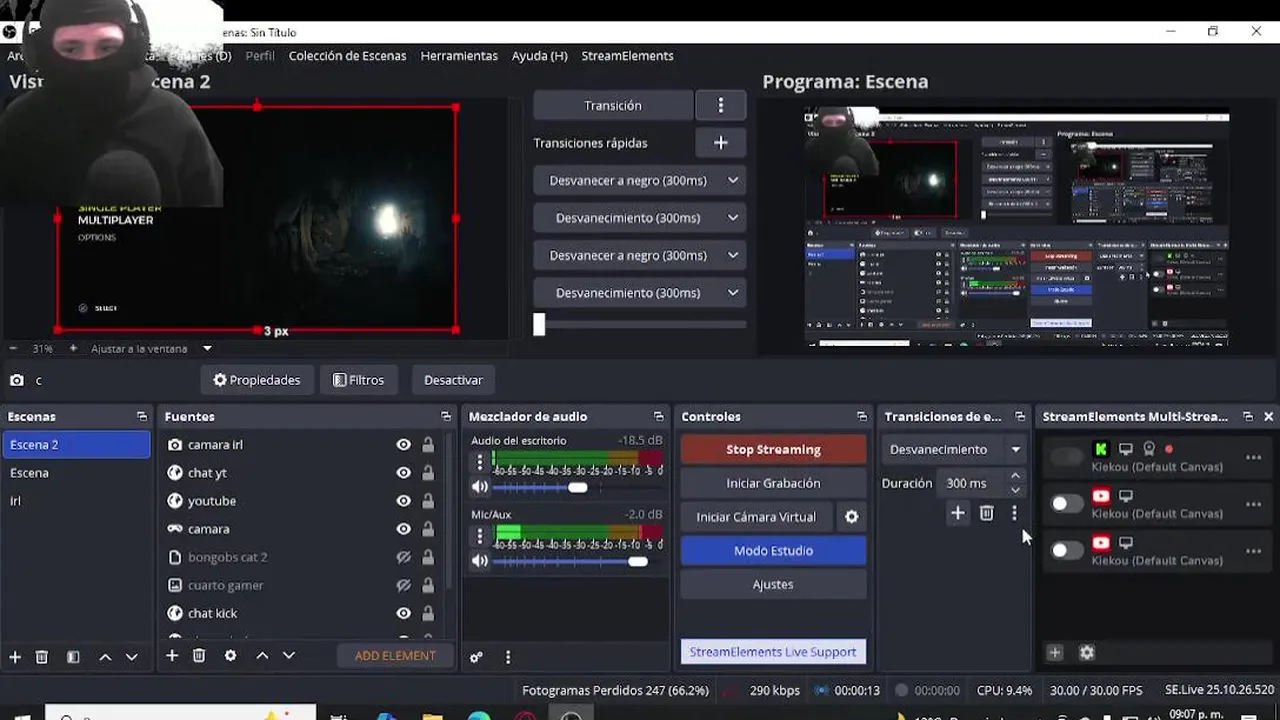The image size is (1280, 720).
Task: Show the cuarto gamer source
Action: point(404,585)
